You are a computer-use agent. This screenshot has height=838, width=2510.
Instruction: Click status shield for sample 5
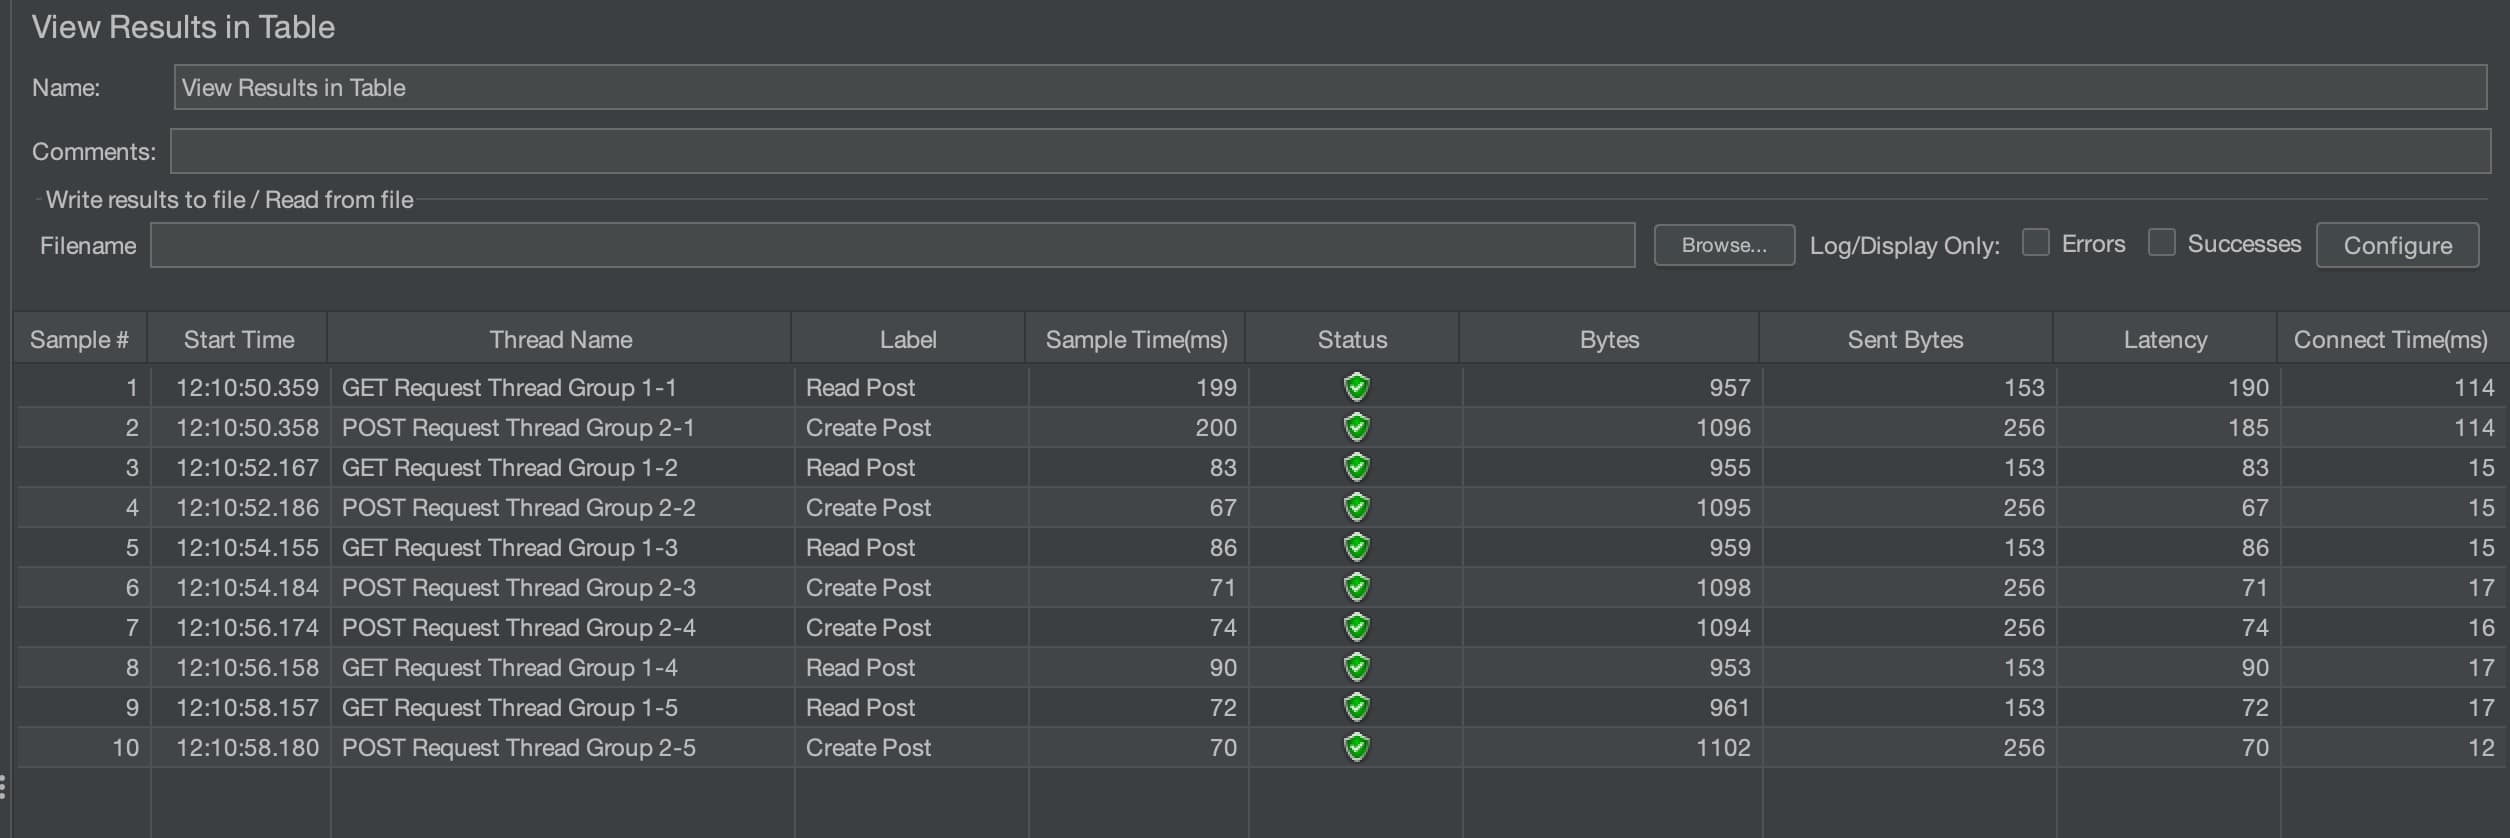1356,547
